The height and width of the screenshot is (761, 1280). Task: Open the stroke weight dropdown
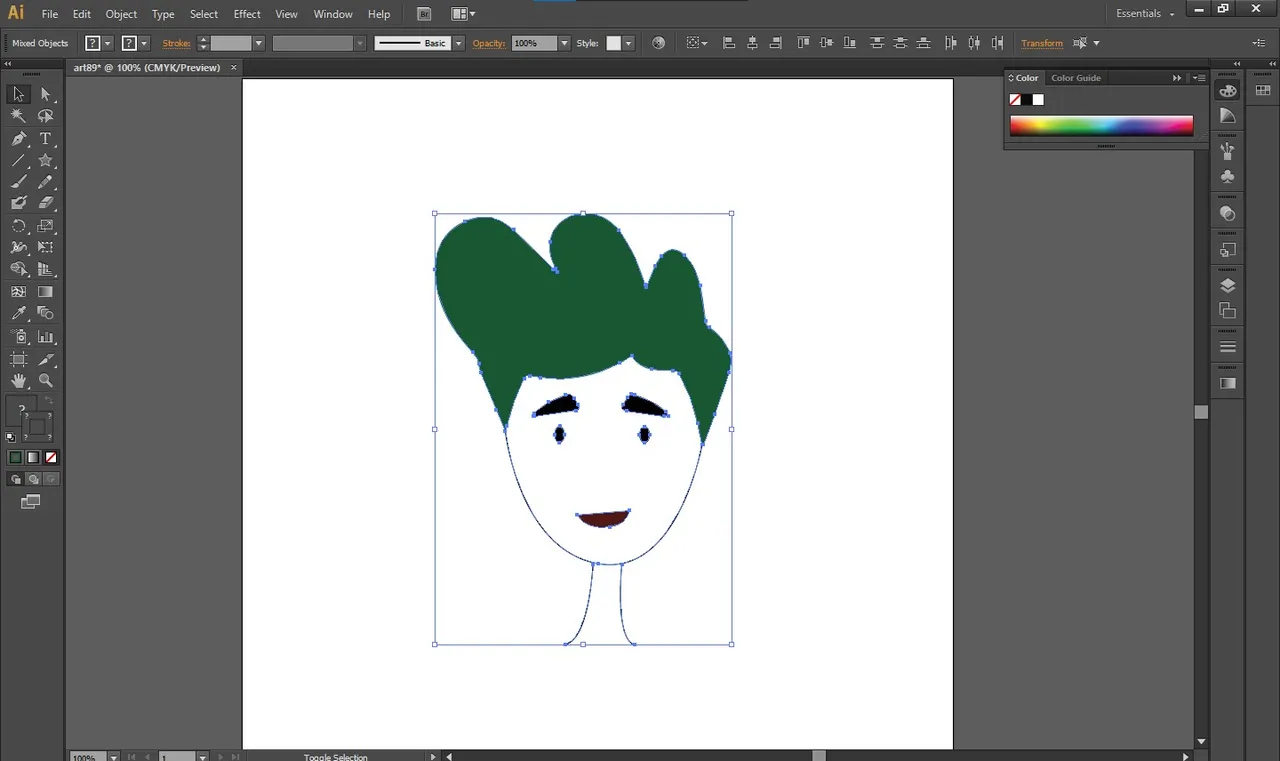pyautogui.click(x=258, y=43)
